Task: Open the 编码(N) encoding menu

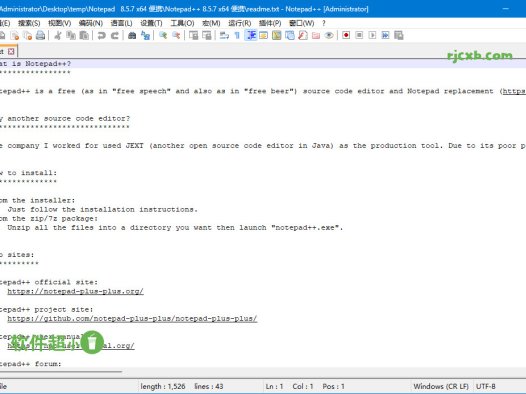Action: (x=91, y=23)
